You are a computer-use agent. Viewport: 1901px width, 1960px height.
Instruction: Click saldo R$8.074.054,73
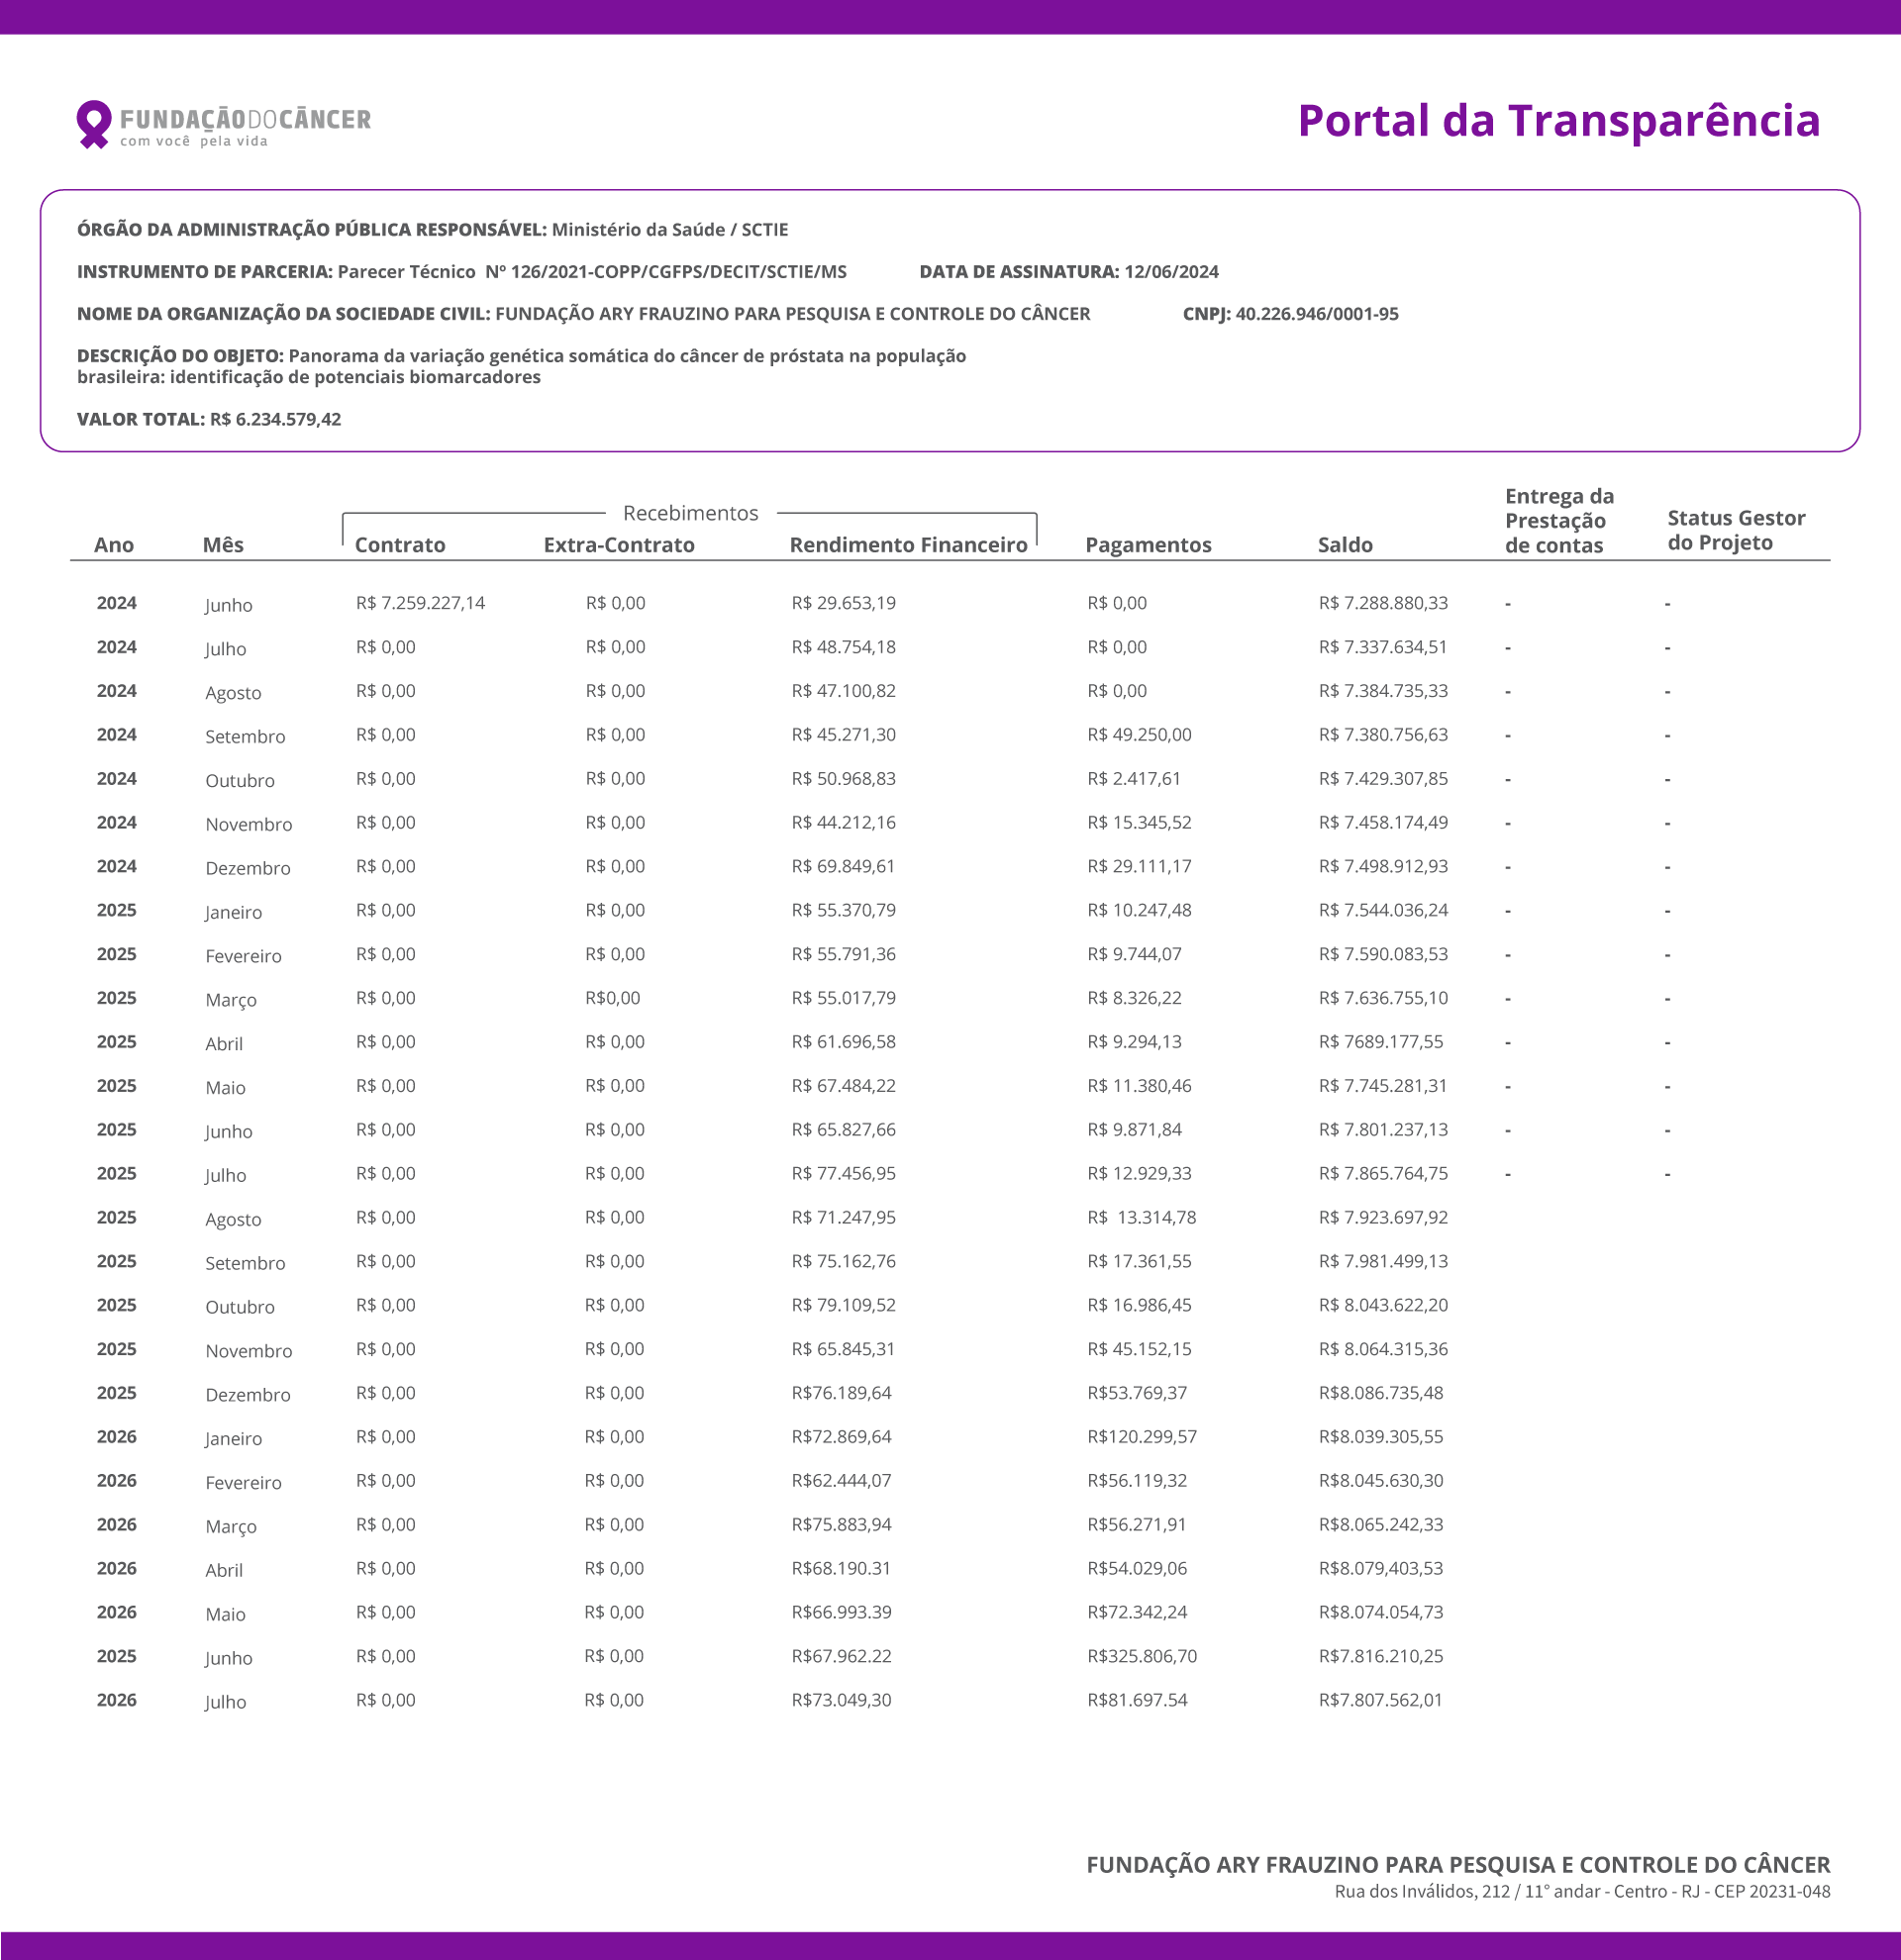[x=1381, y=1614]
